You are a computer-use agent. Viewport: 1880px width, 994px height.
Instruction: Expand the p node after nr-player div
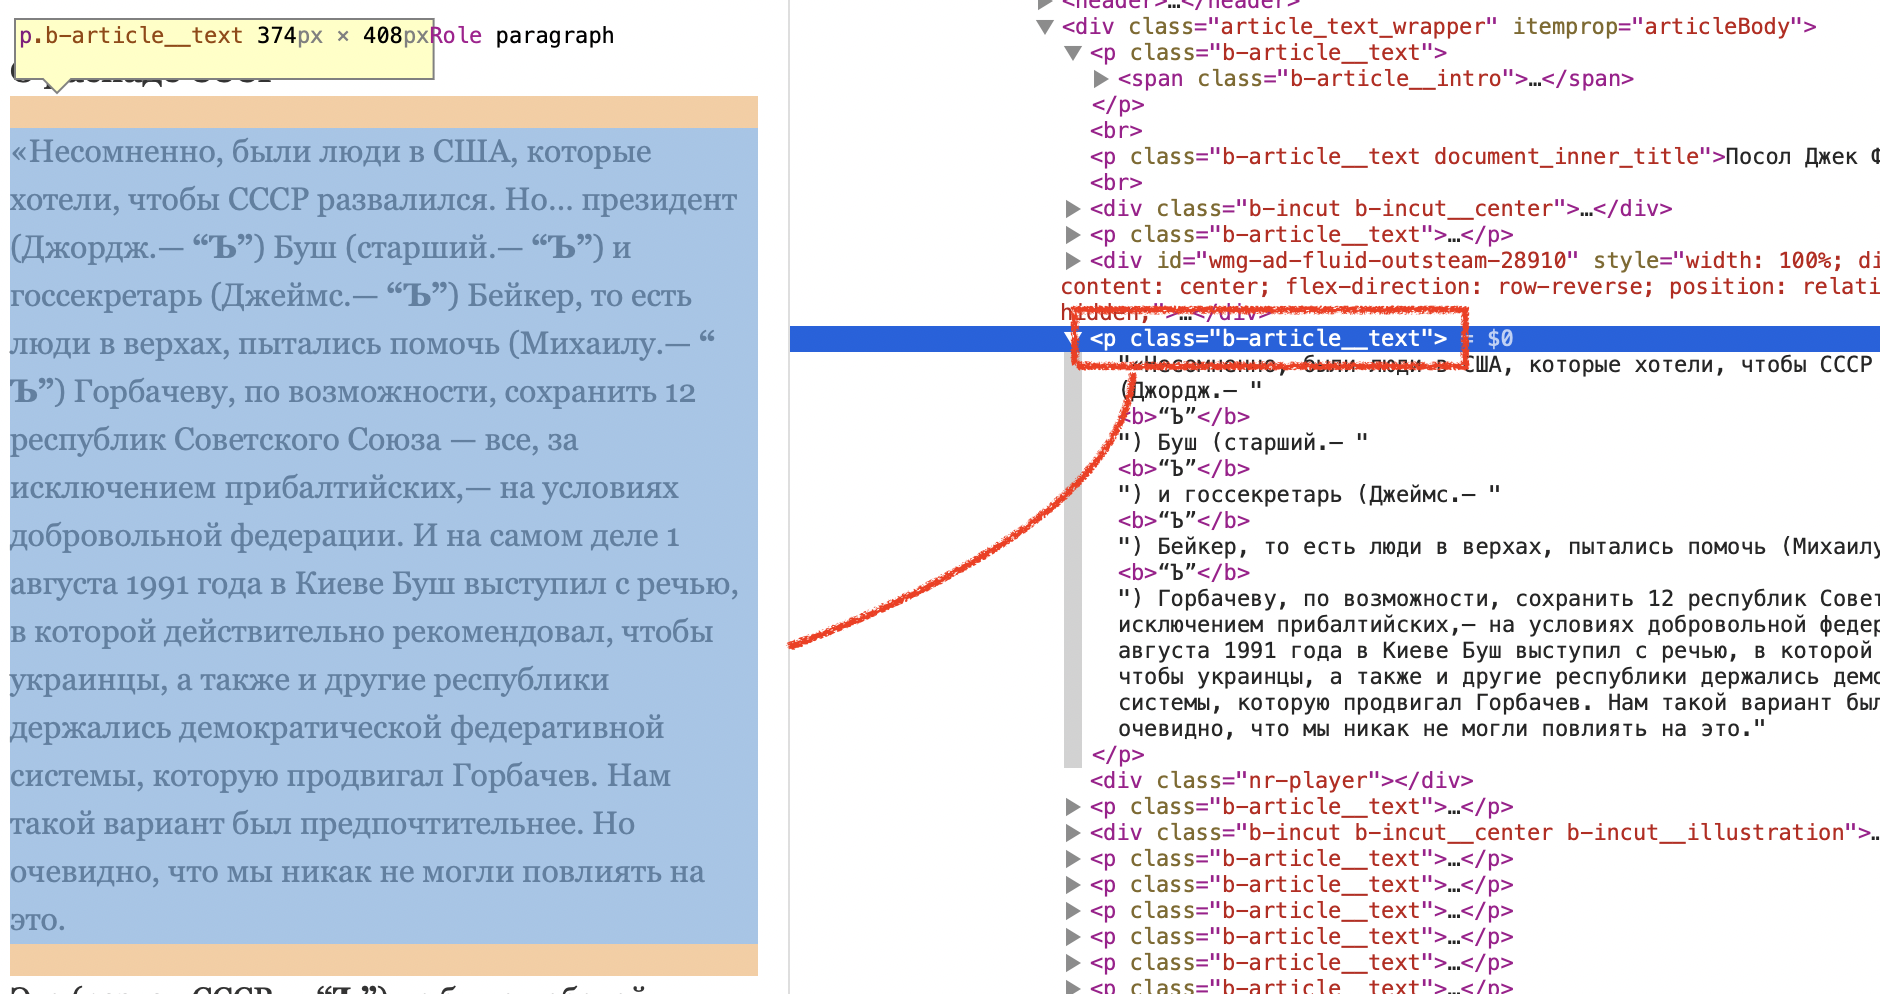[1073, 806]
